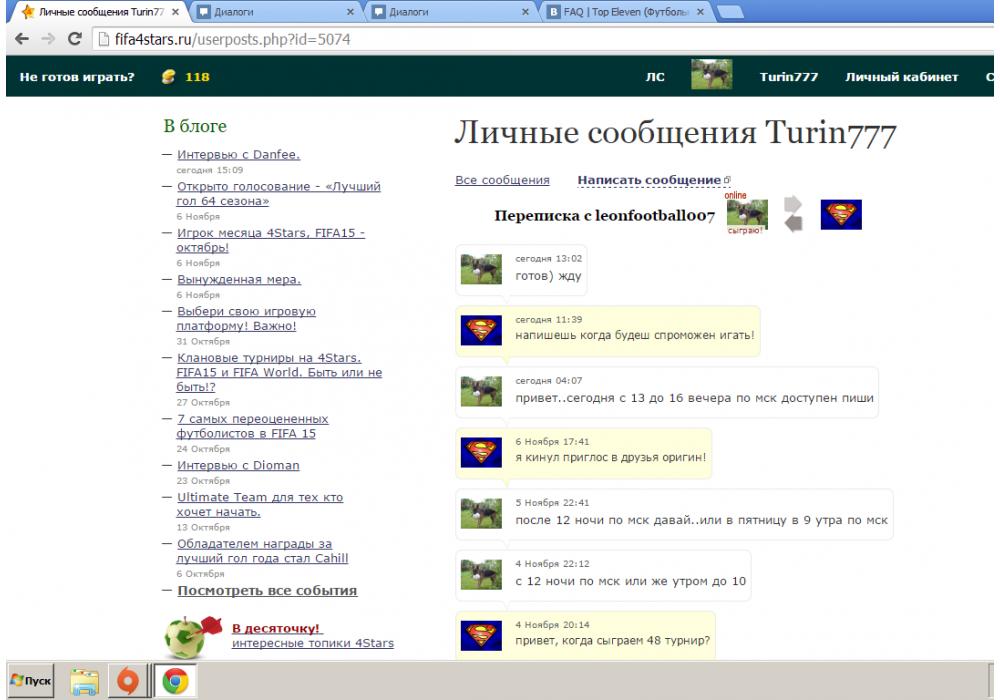This screenshot has width=1000, height=700.
Task: Click the browser back arrow
Action: point(20,40)
